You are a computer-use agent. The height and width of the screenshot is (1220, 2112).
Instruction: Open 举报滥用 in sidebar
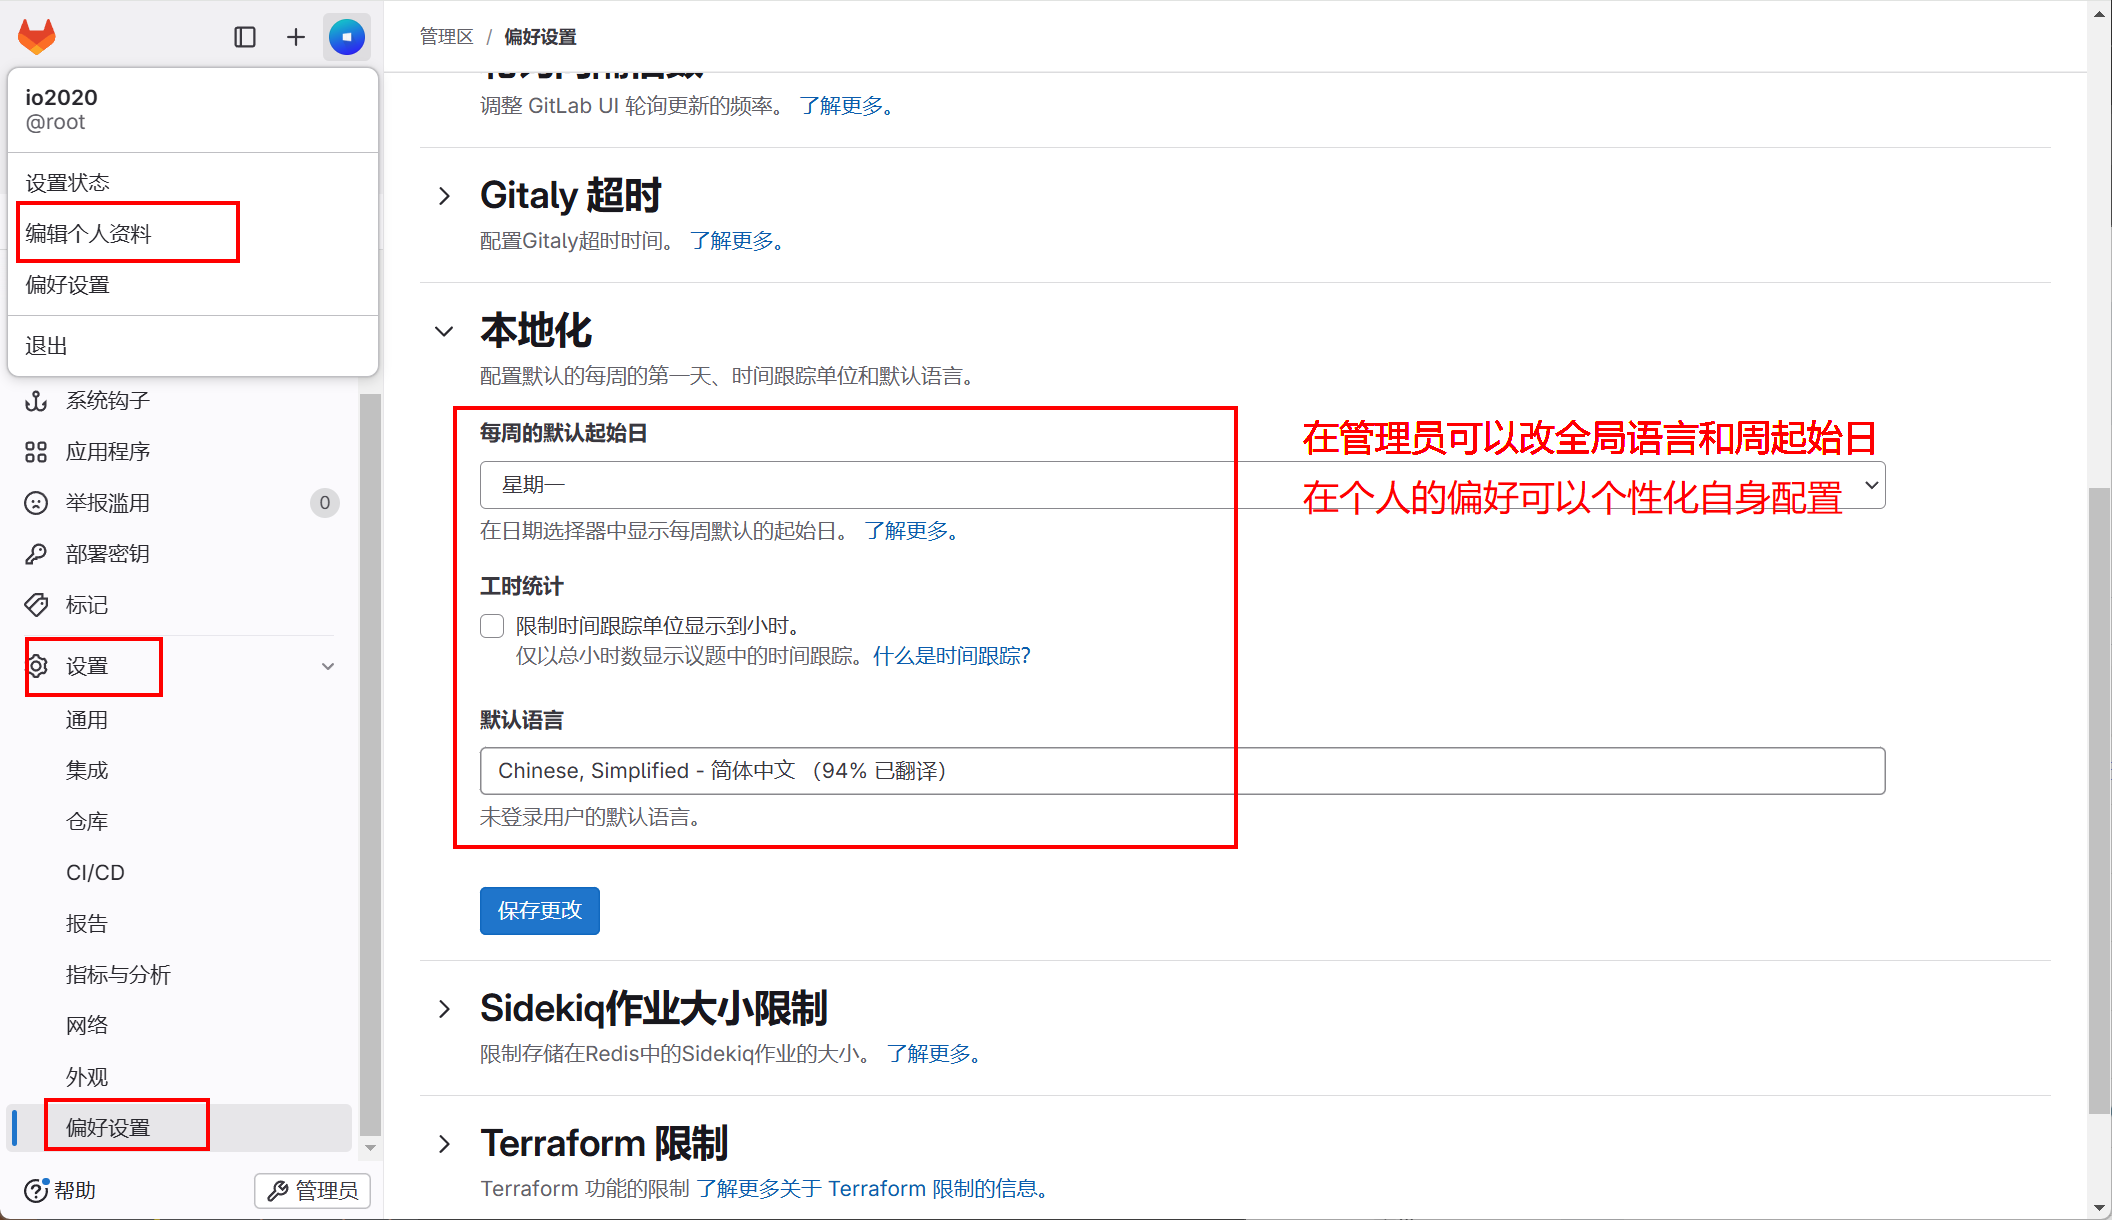click(x=107, y=503)
